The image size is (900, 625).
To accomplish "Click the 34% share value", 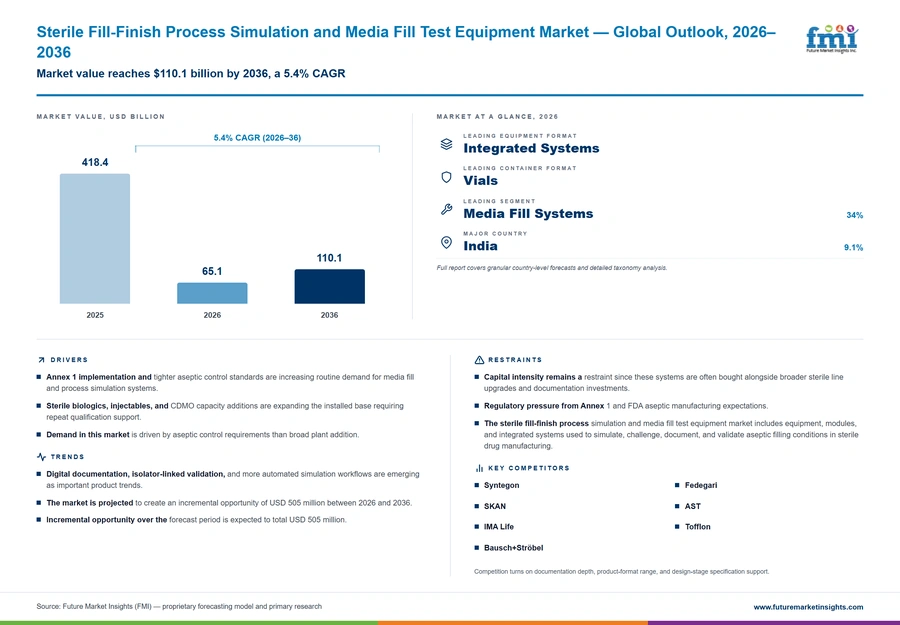I will pos(855,215).
